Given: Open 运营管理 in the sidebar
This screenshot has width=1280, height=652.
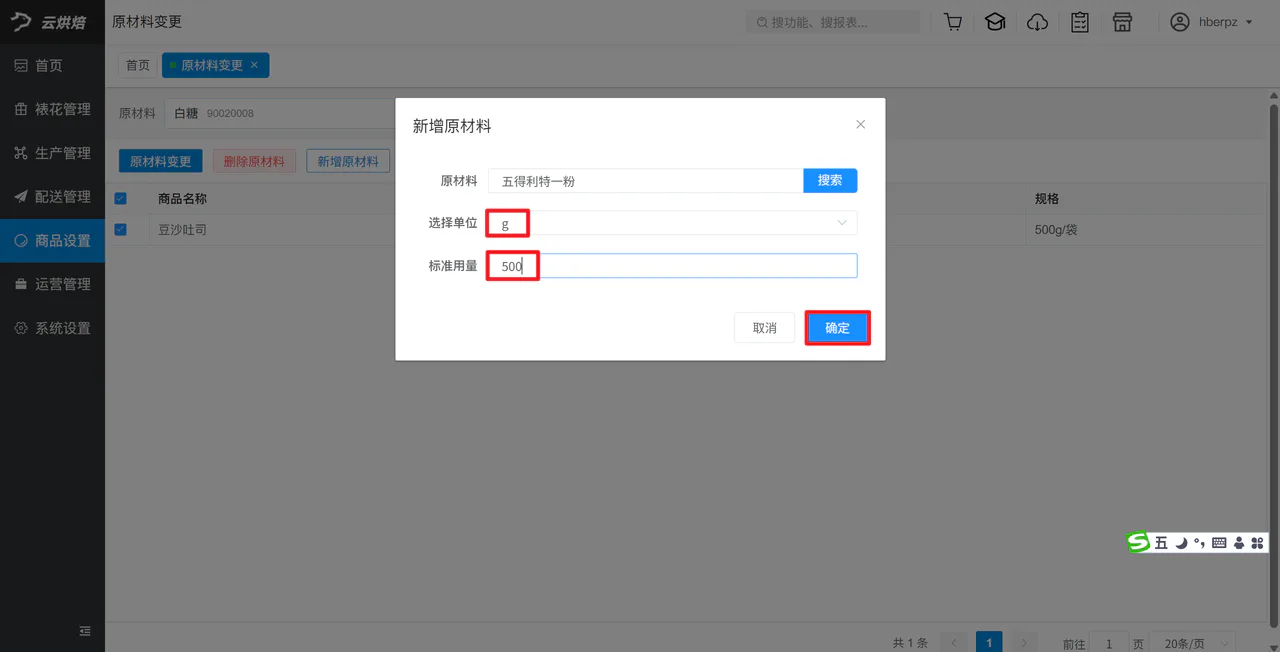Looking at the screenshot, I should coord(52,284).
